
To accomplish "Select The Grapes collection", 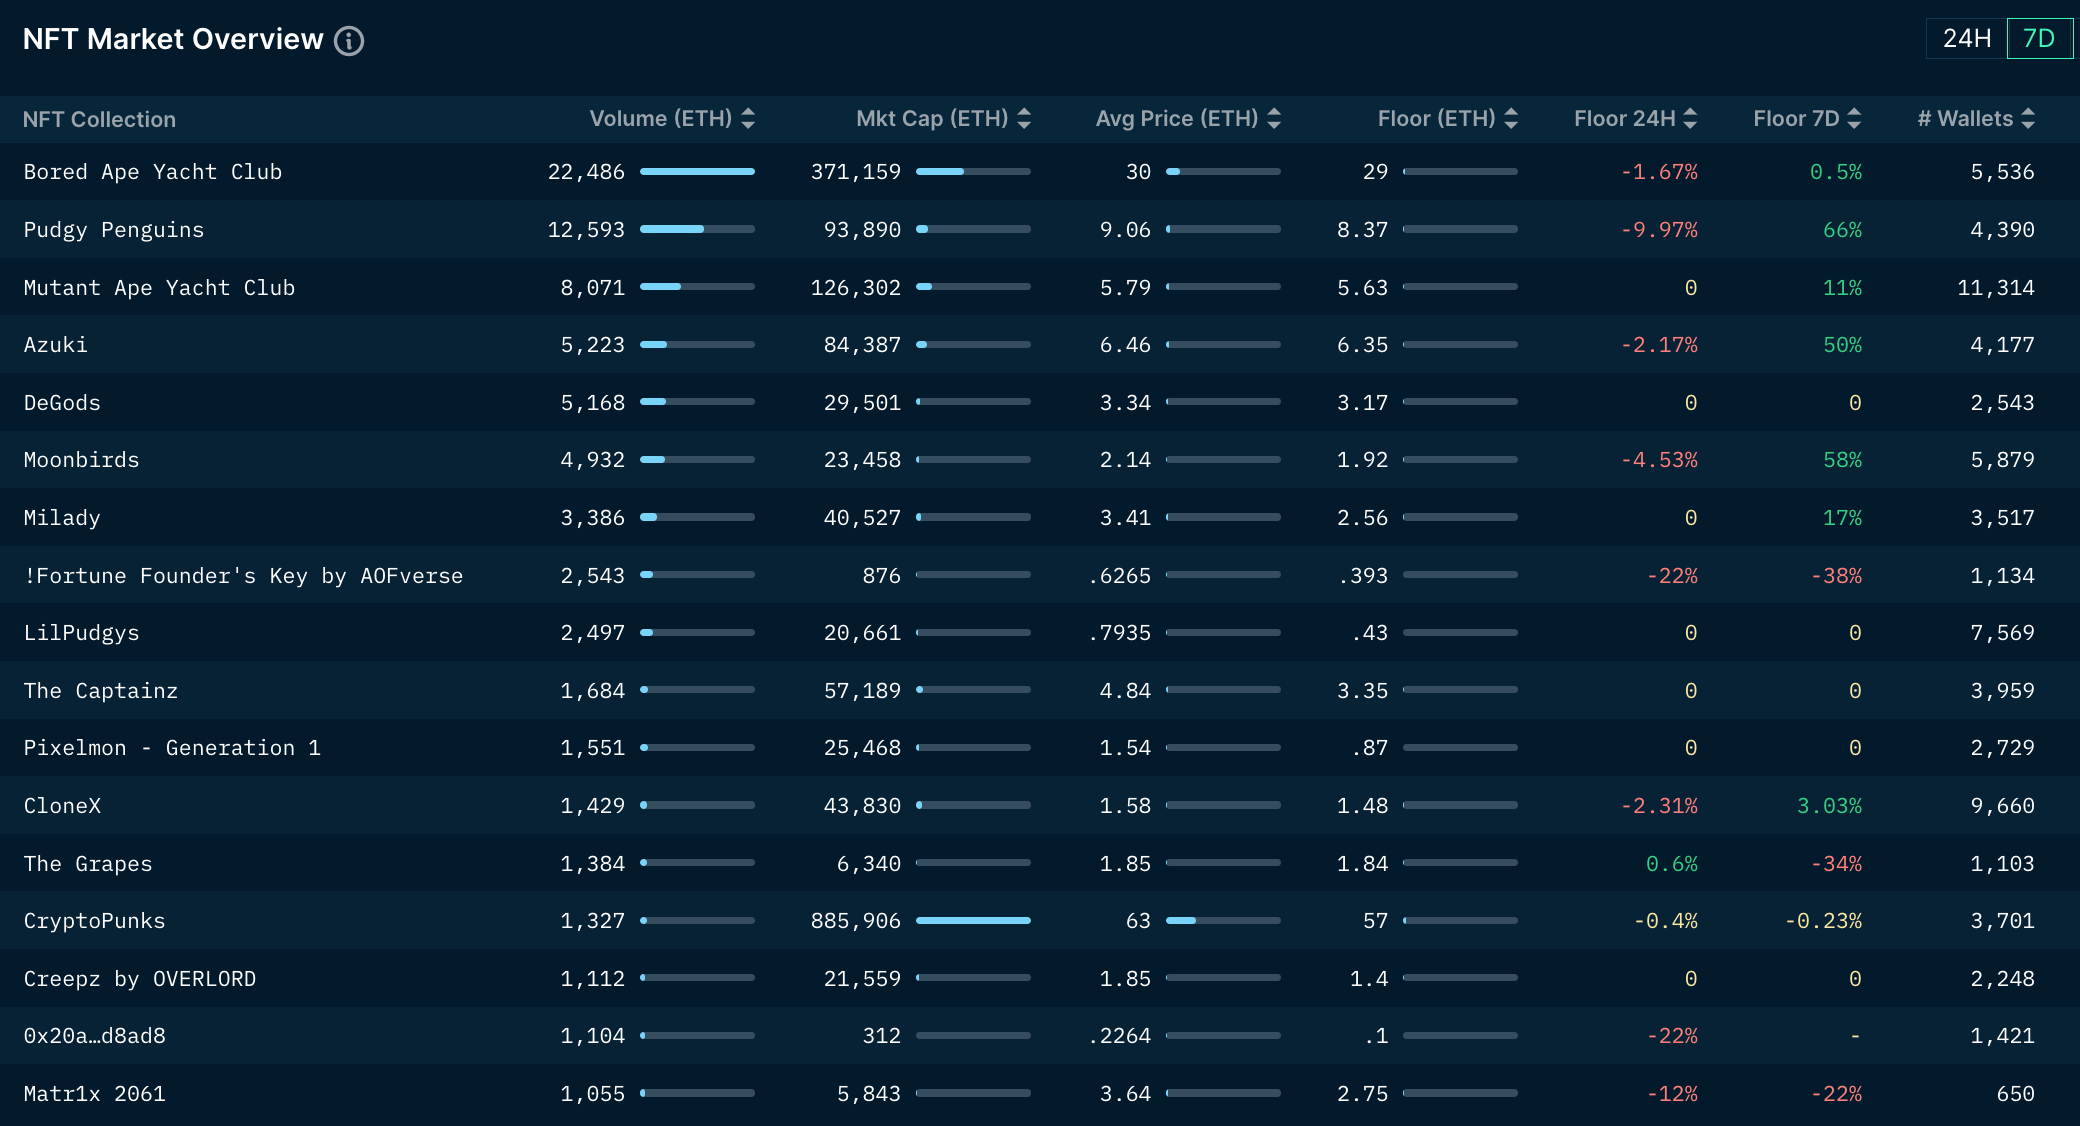I will click(88, 864).
